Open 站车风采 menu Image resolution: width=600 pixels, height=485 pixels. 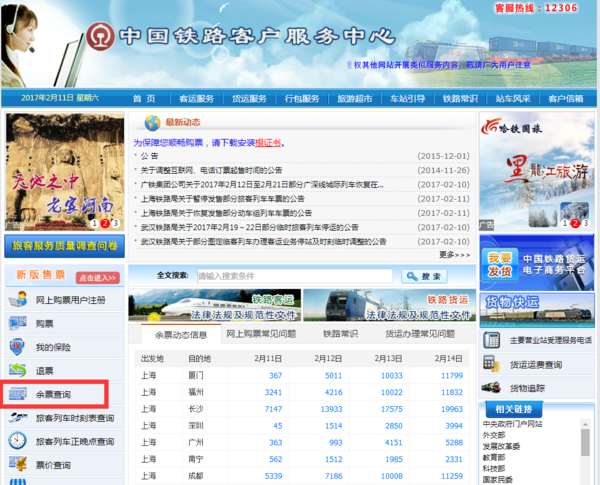coord(513,98)
